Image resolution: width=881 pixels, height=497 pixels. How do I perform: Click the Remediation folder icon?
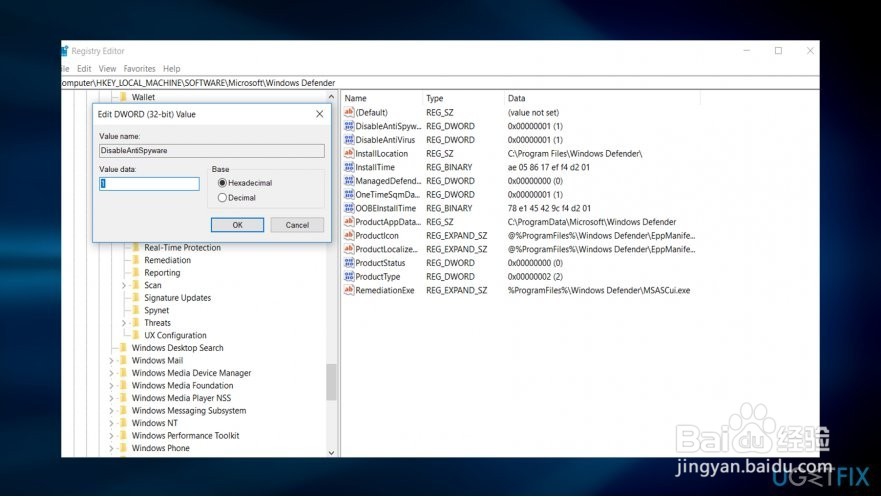pos(135,260)
